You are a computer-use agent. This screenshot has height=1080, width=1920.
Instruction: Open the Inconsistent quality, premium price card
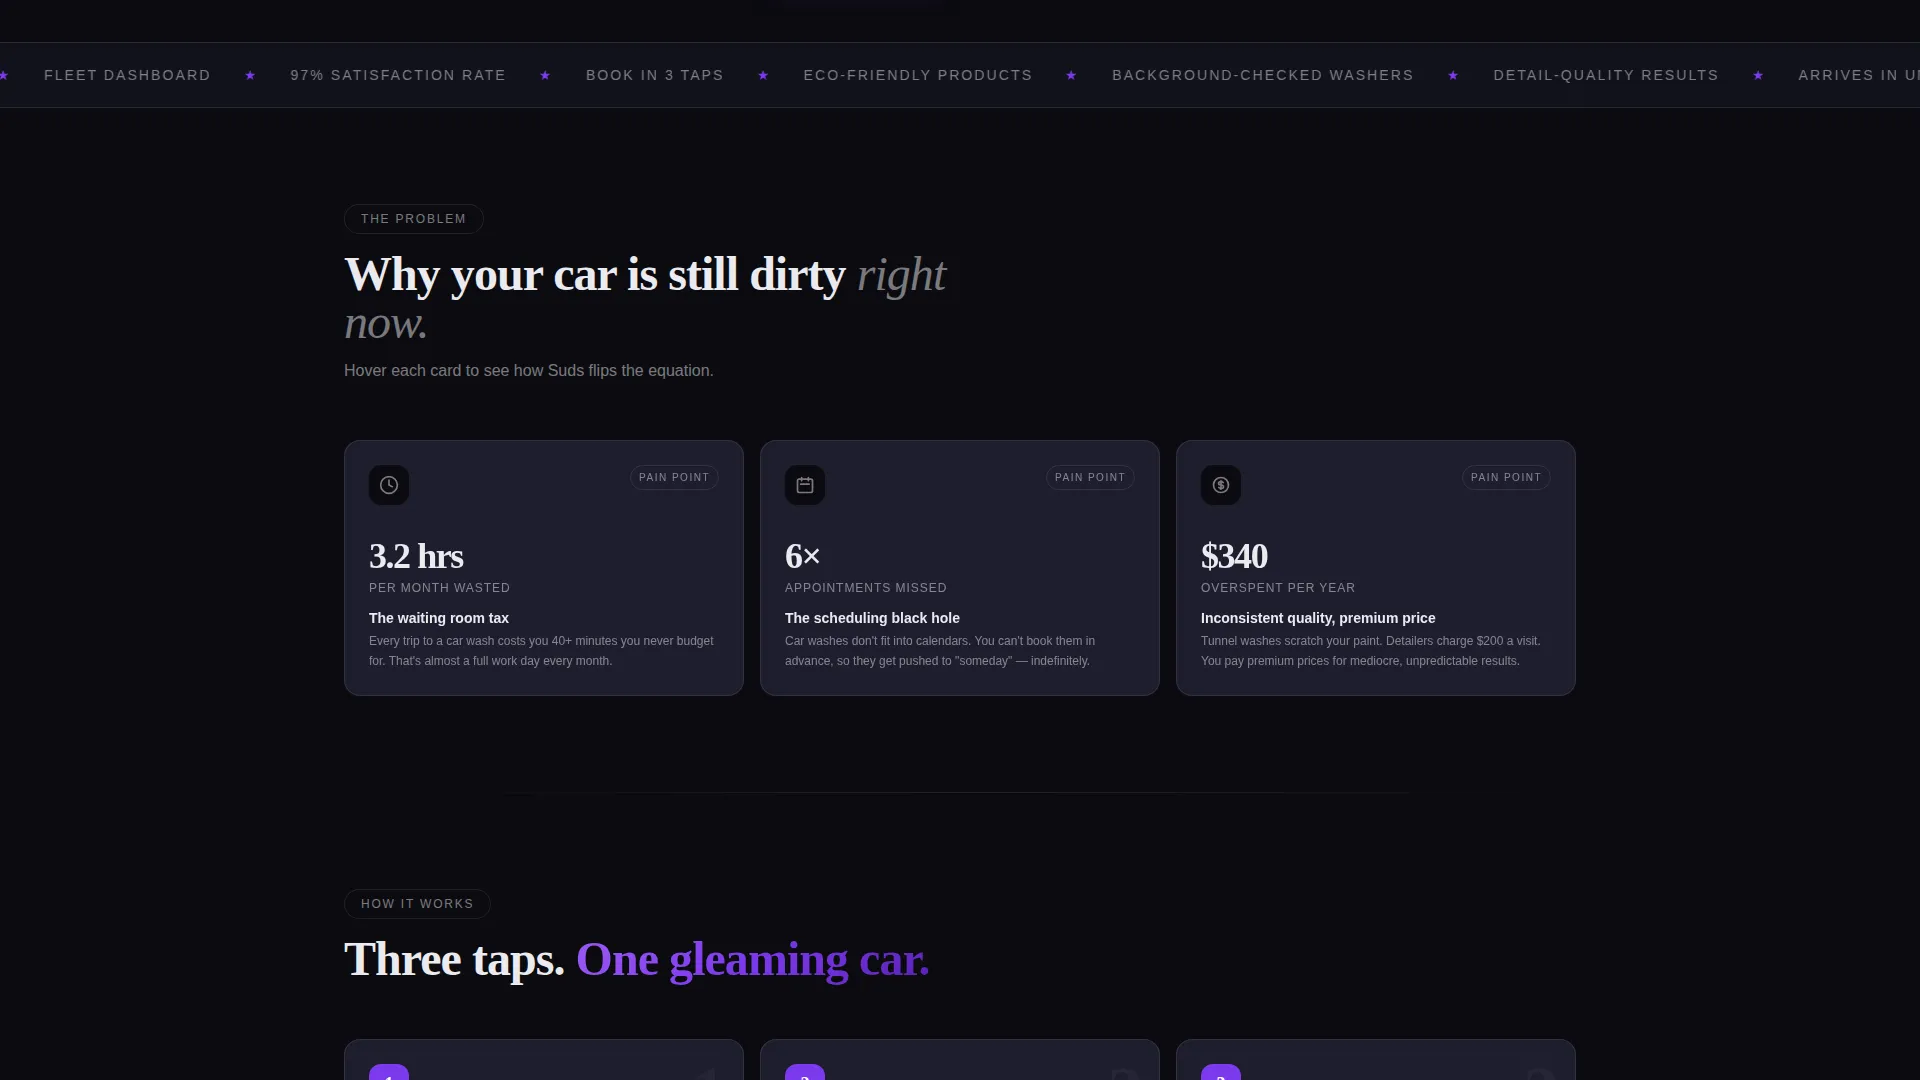pyautogui.click(x=1376, y=568)
